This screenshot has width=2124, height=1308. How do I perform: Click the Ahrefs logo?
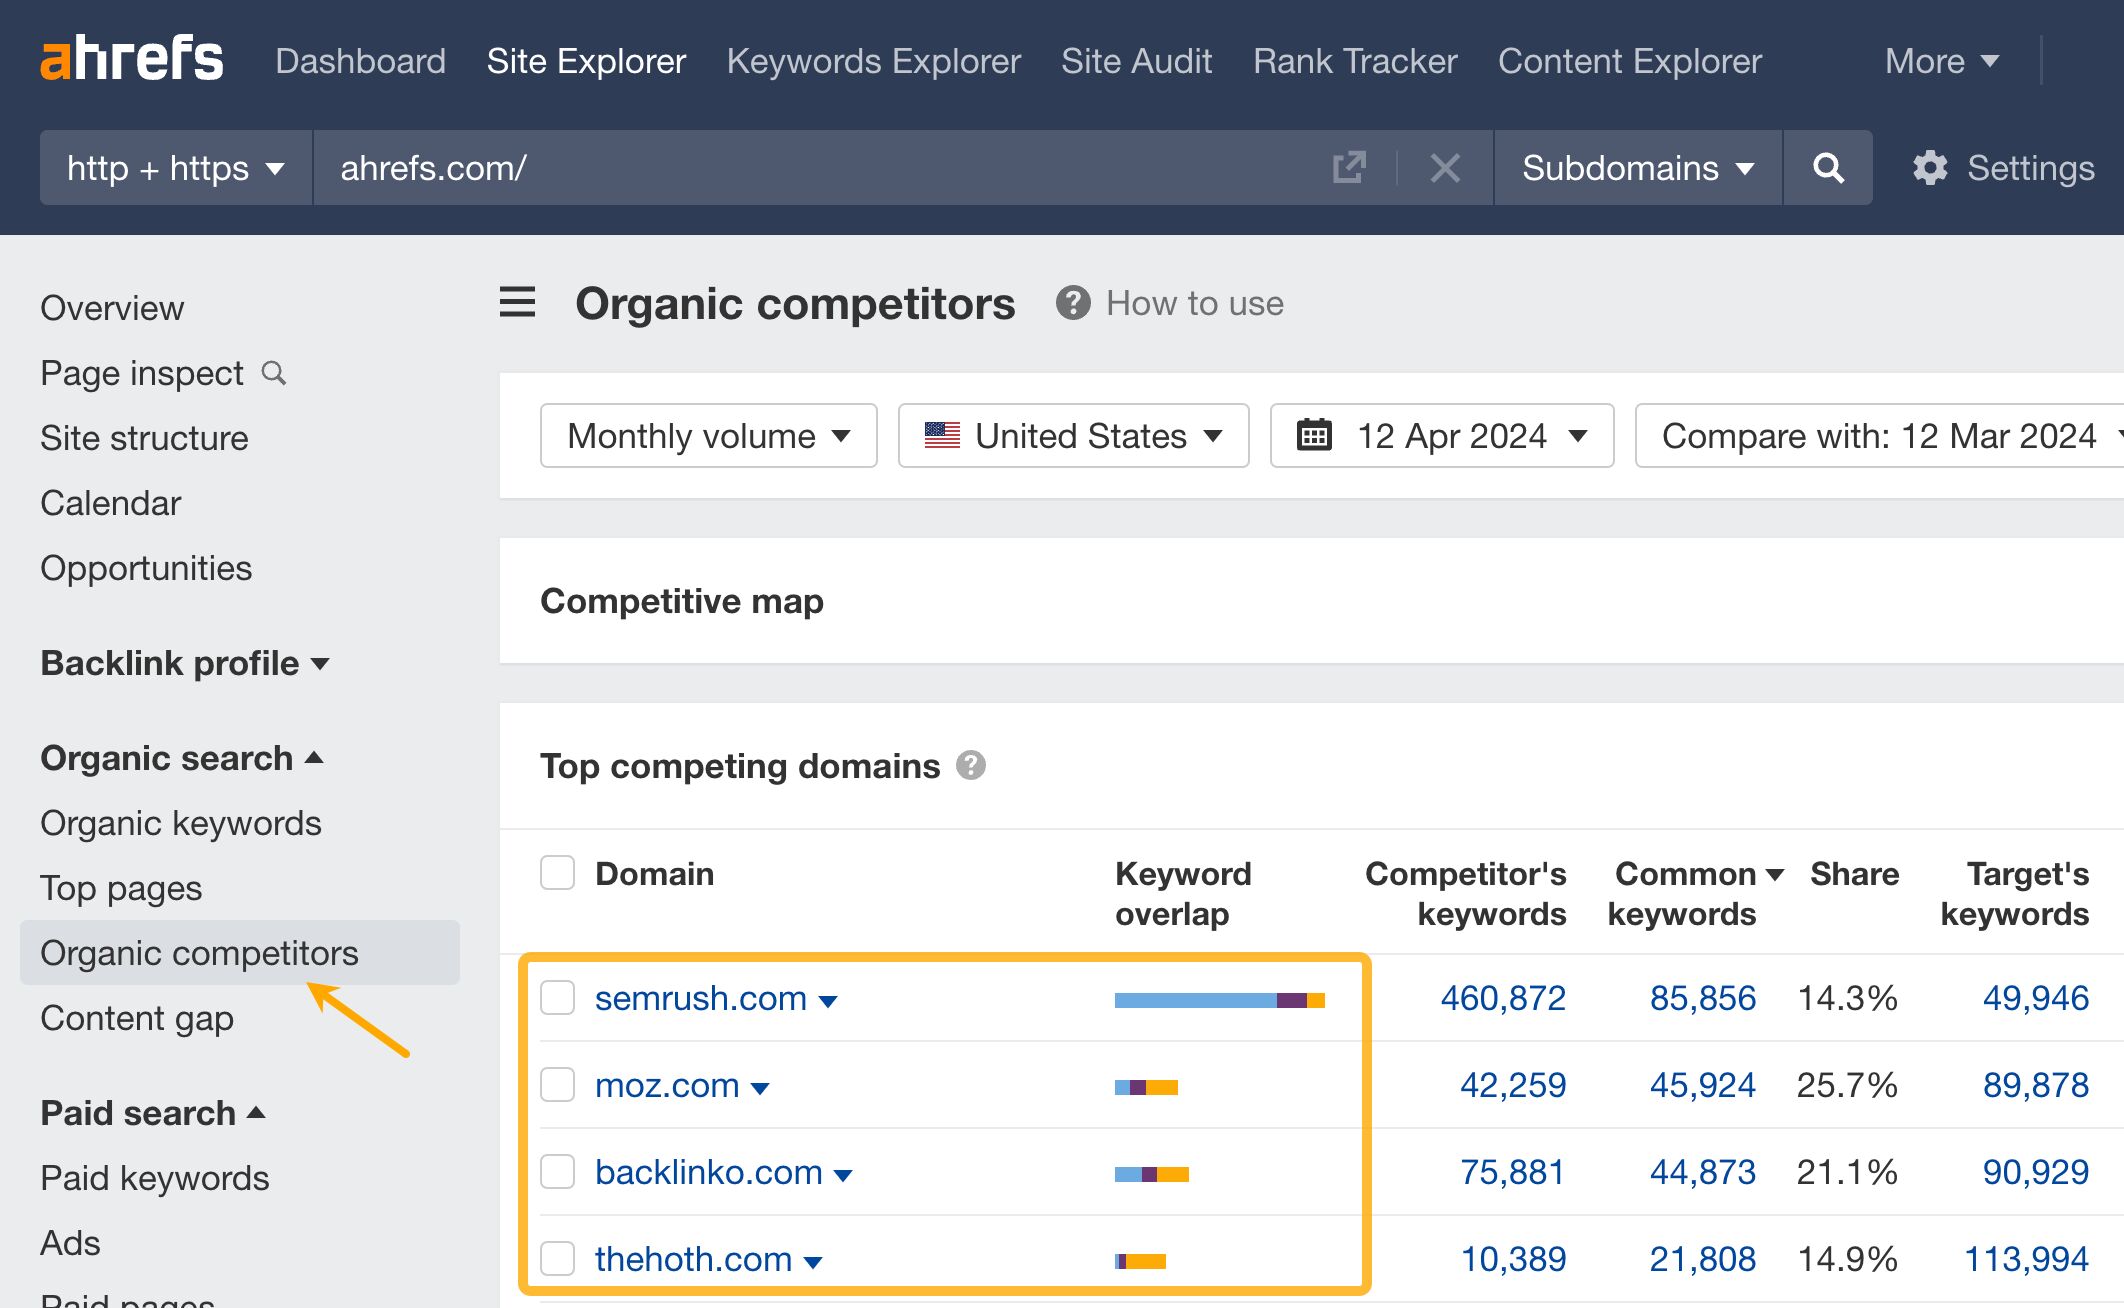tap(131, 58)
